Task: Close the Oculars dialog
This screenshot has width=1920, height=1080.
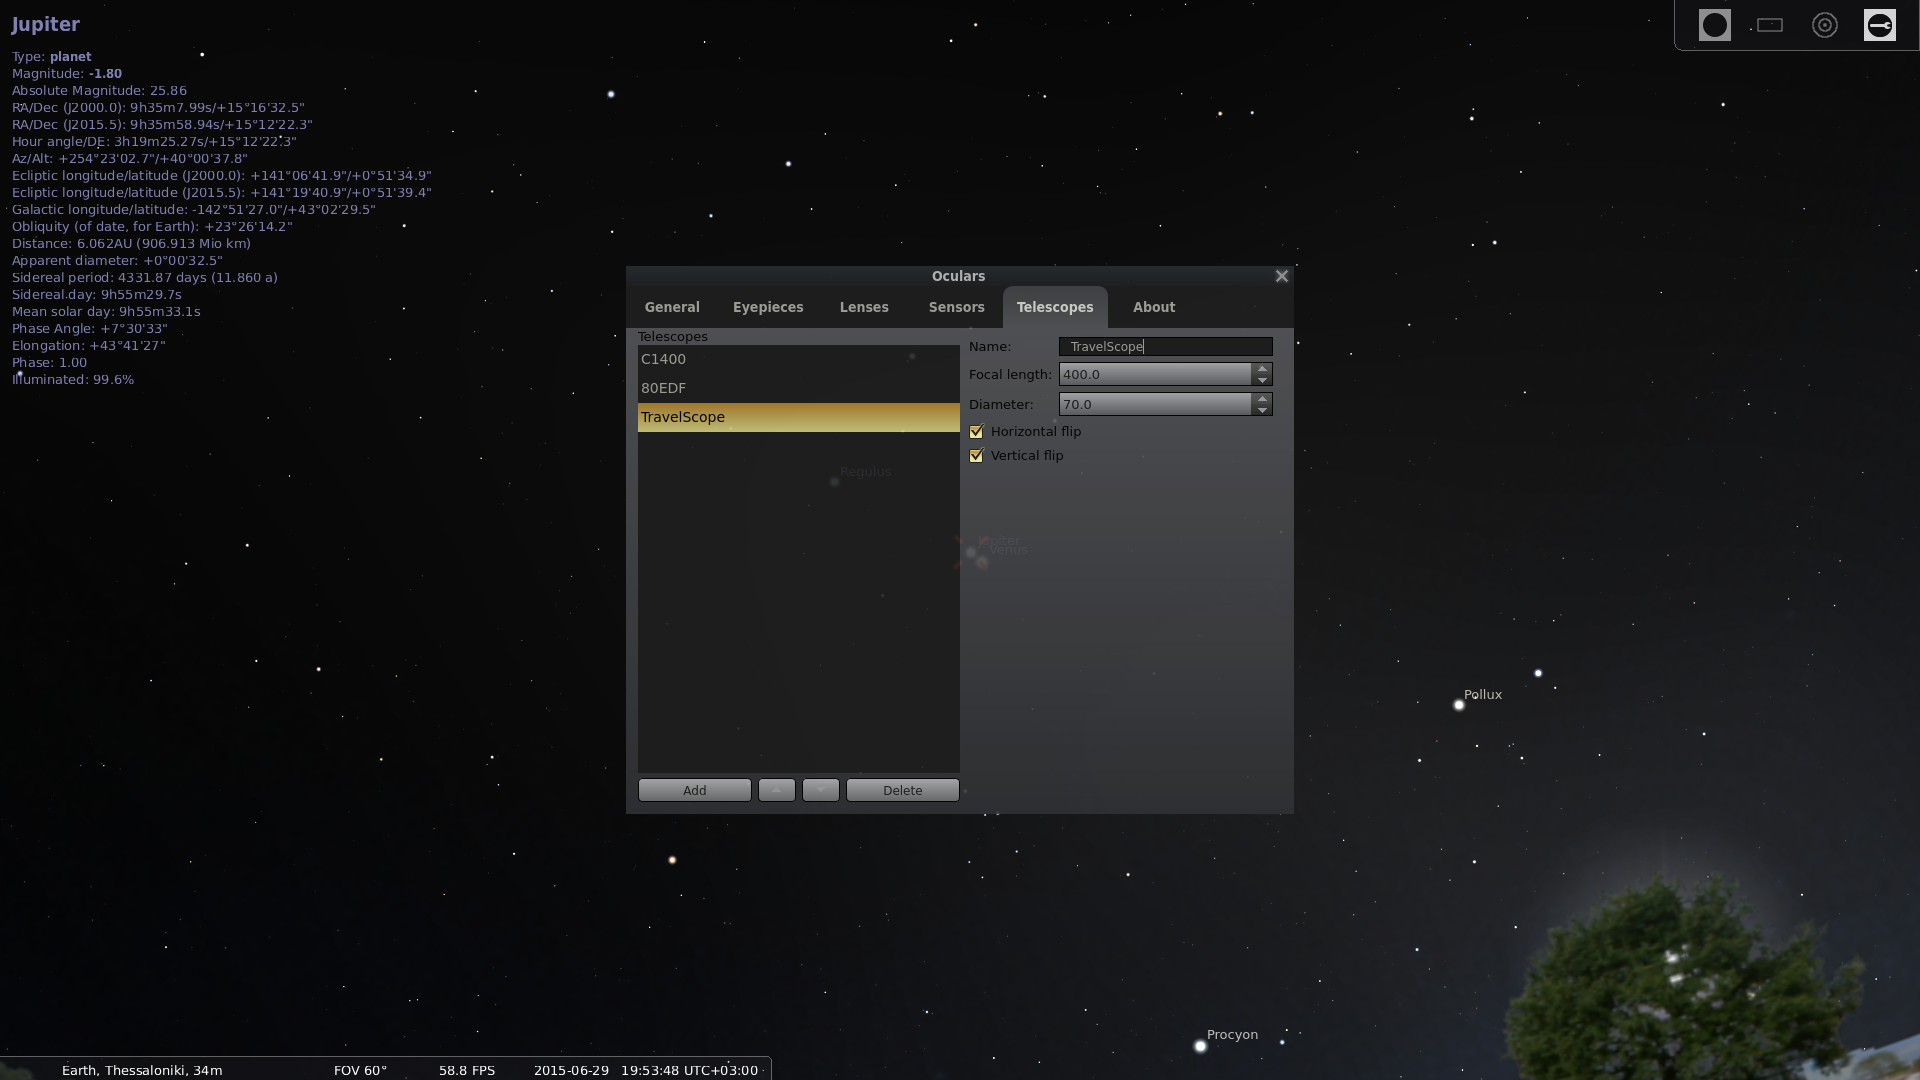Action: pos(1281,276)
